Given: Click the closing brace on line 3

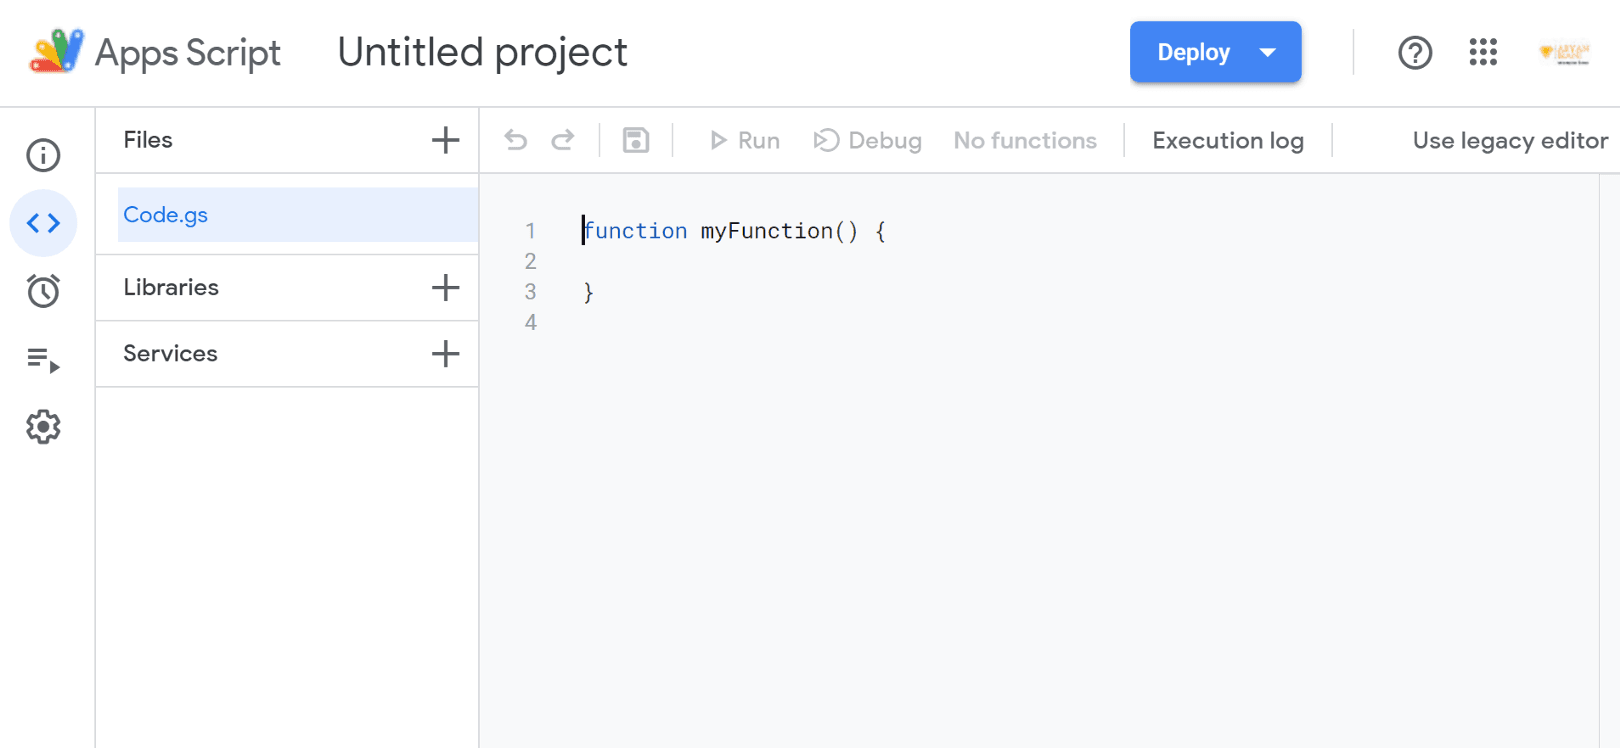Looking at the screenshot, I should [588, 292].
